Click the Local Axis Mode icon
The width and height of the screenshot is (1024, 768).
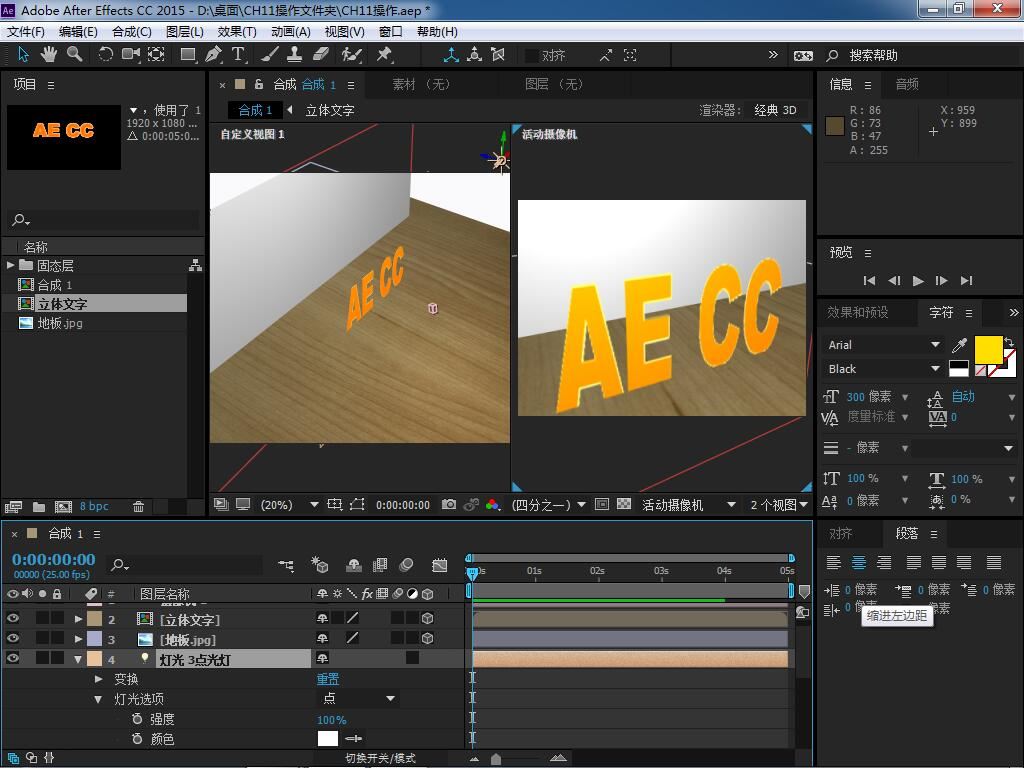(451, 55)
